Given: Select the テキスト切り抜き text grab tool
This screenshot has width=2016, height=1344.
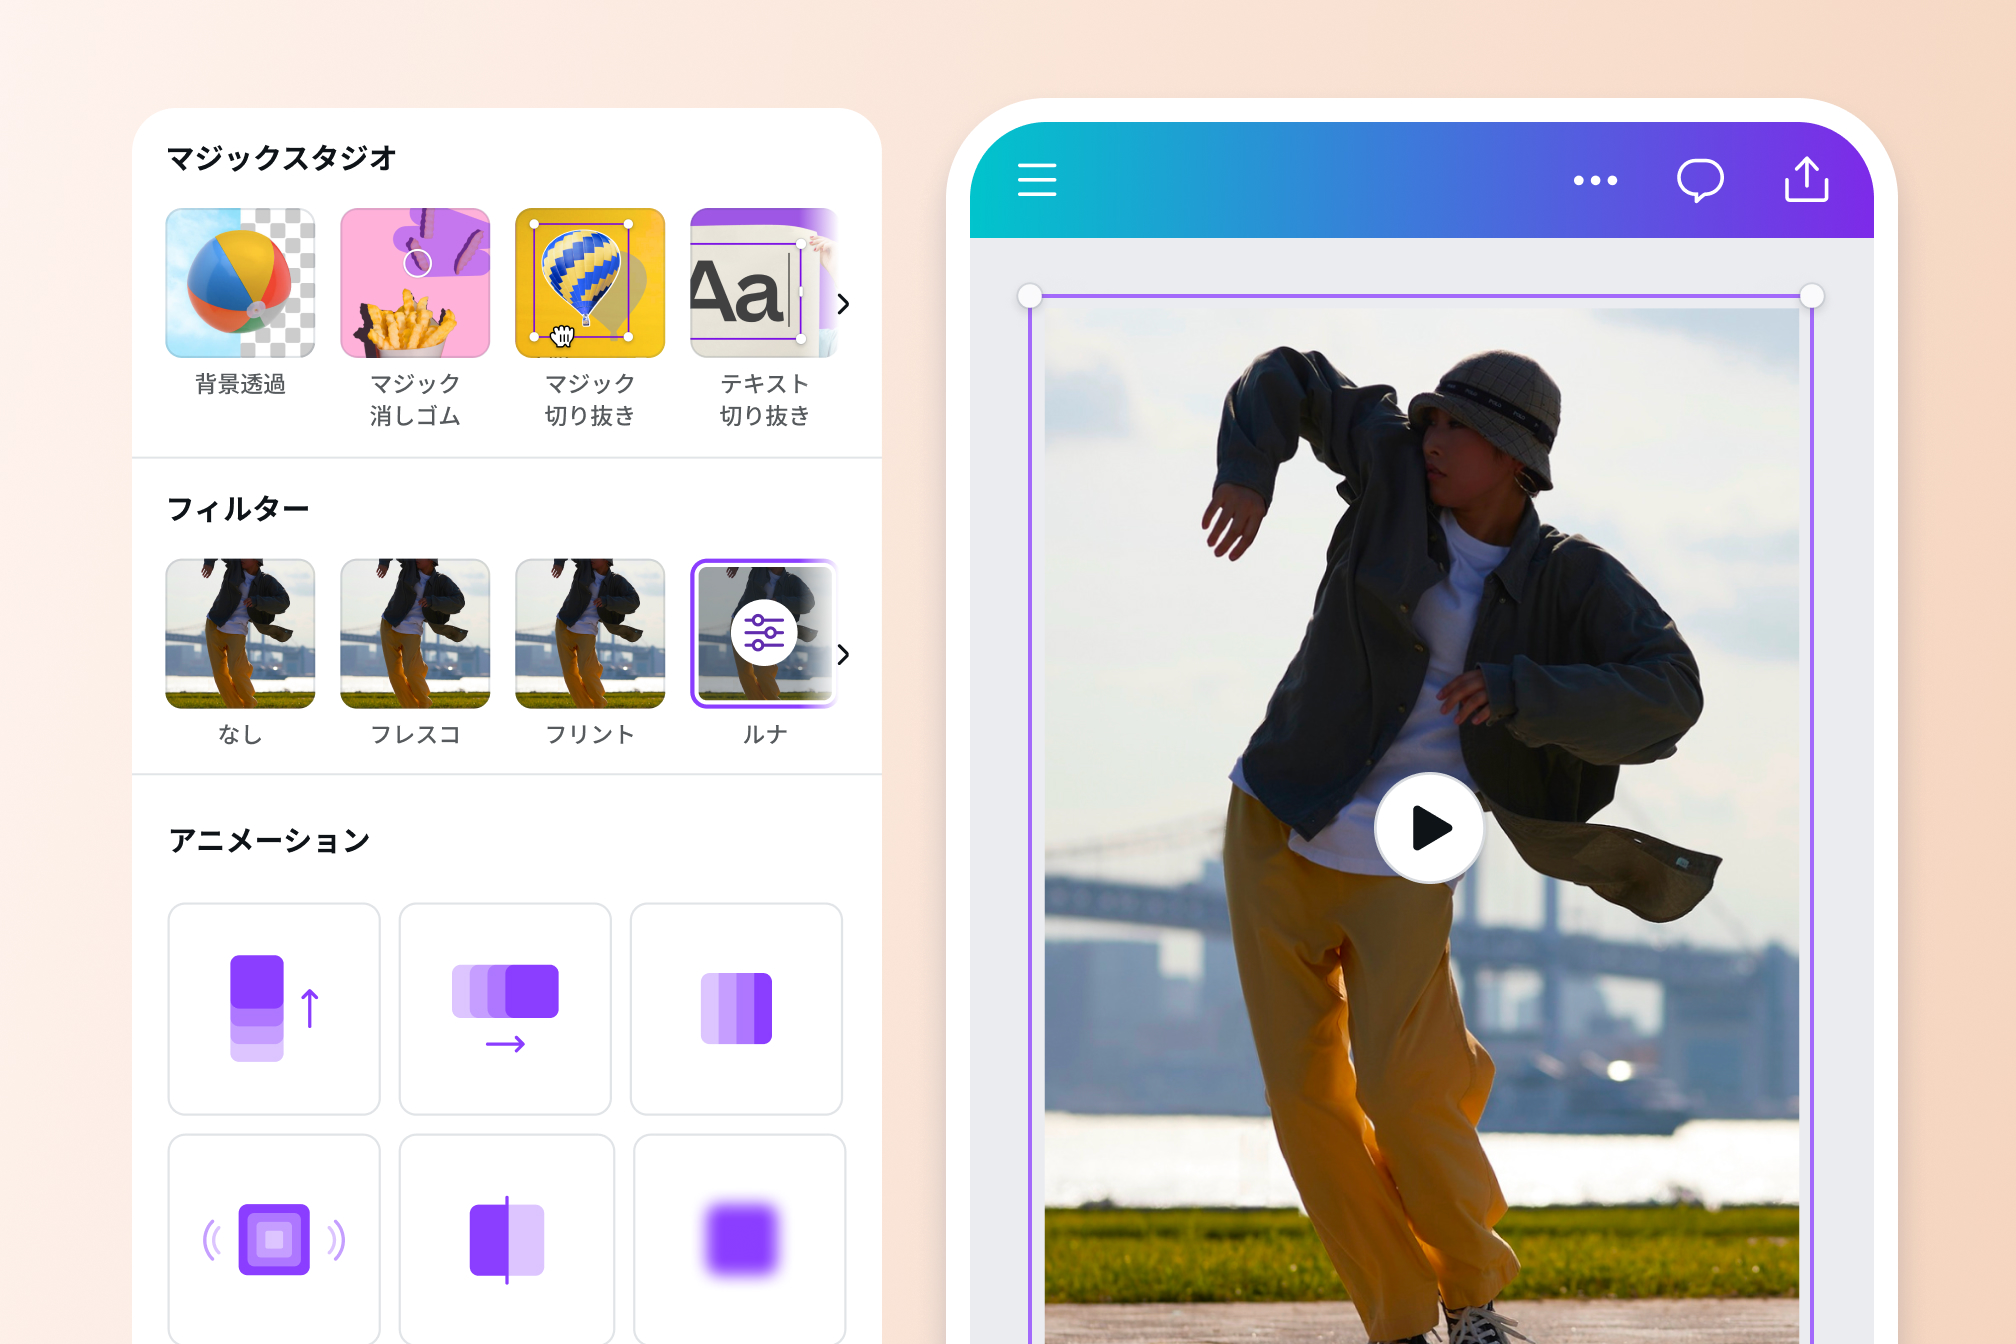Looking at the screenshot, I should point(763,283).
